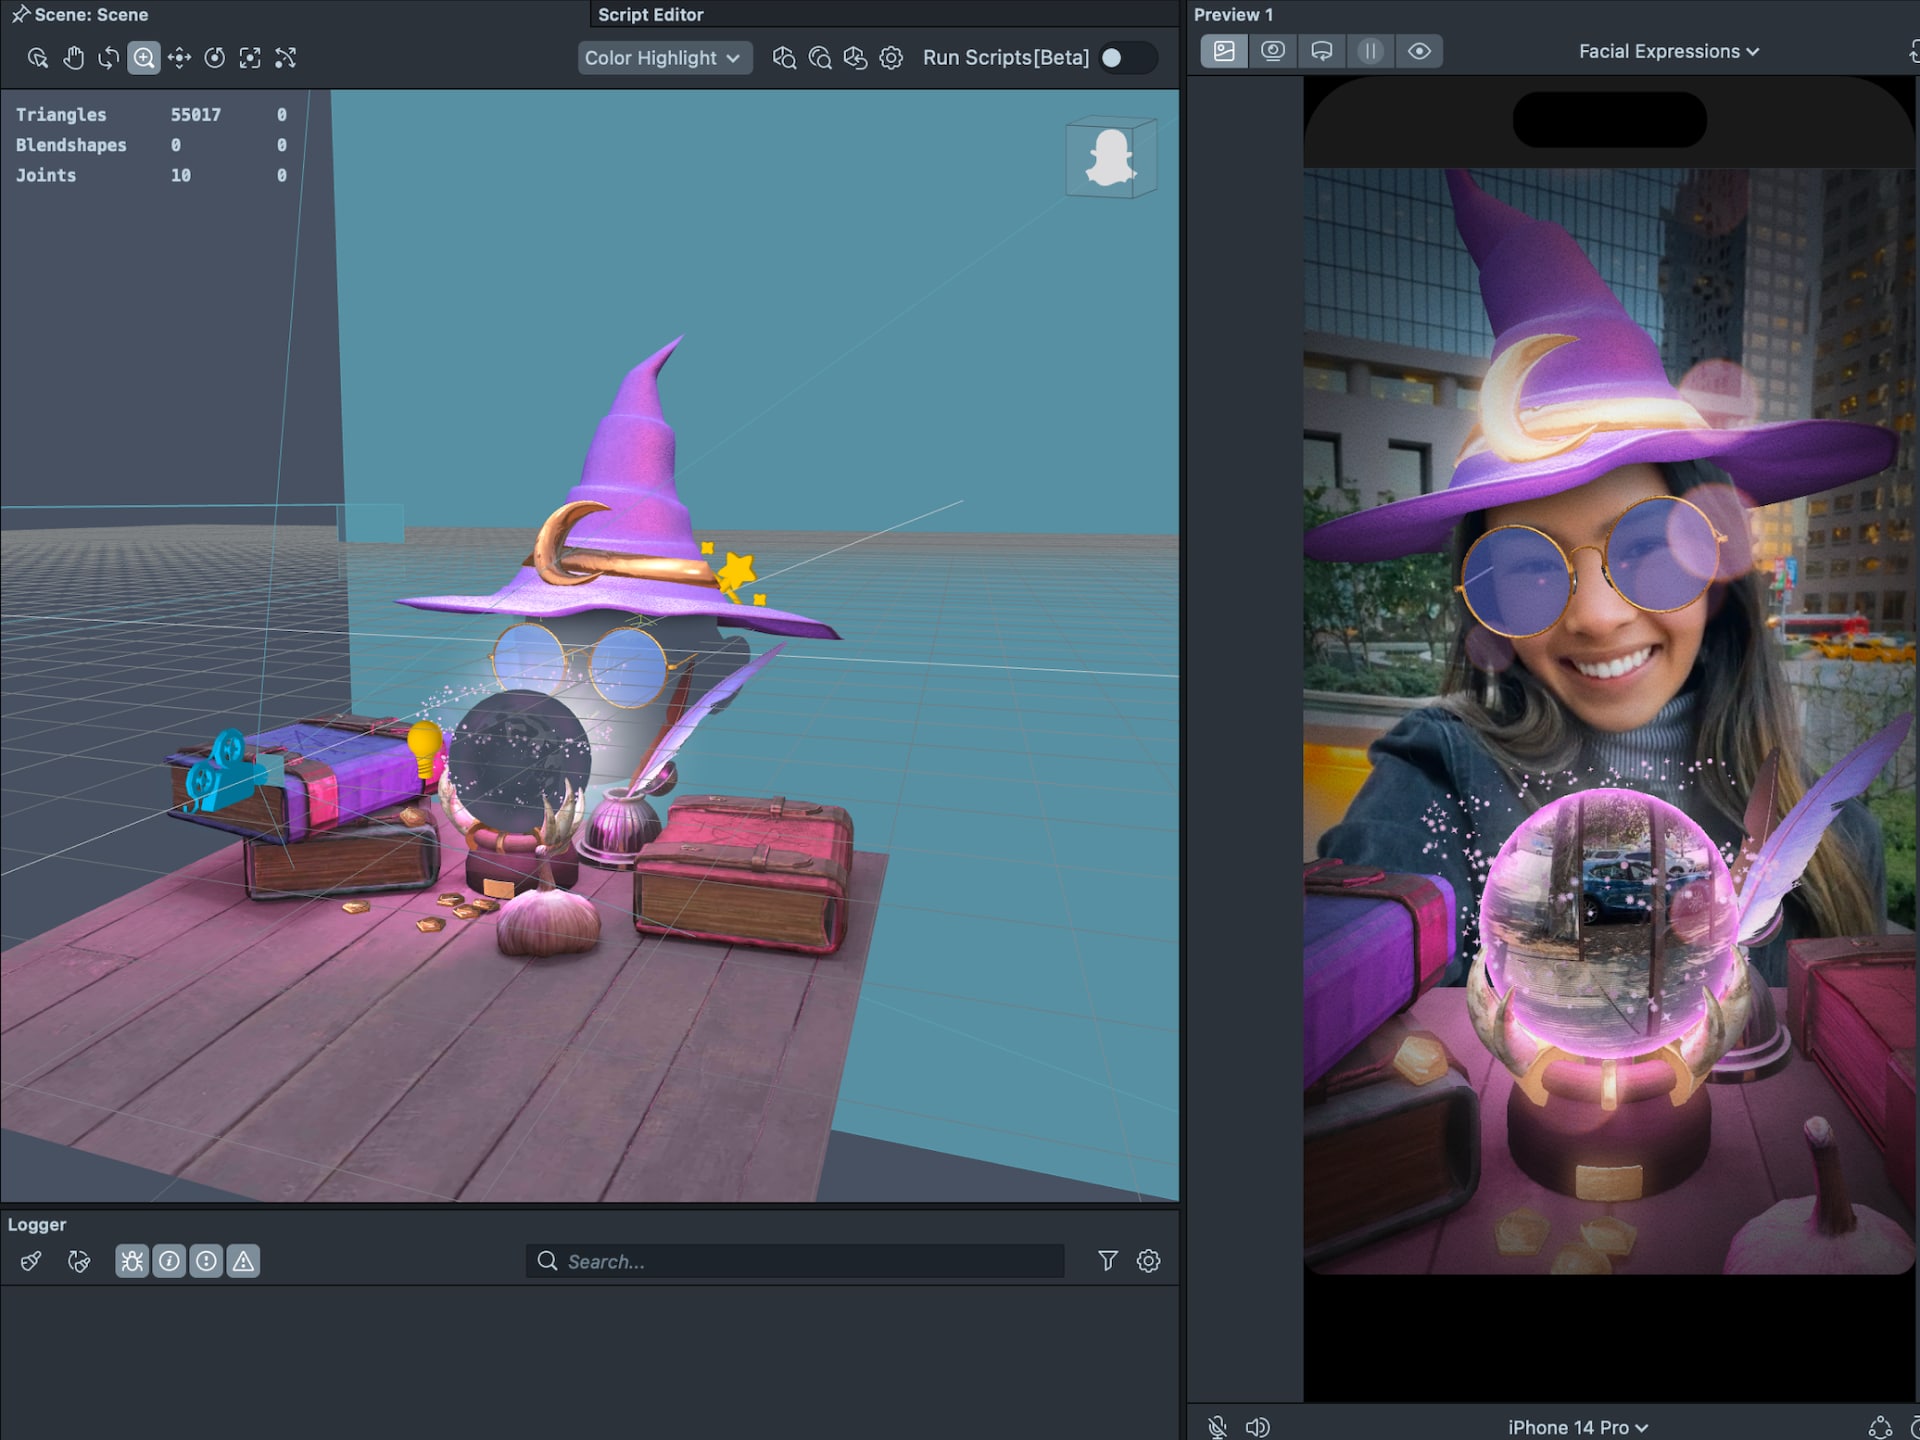1920x1440 pixels.
Task: Switch to the Script Editor tab
Action: coord(650,14)
